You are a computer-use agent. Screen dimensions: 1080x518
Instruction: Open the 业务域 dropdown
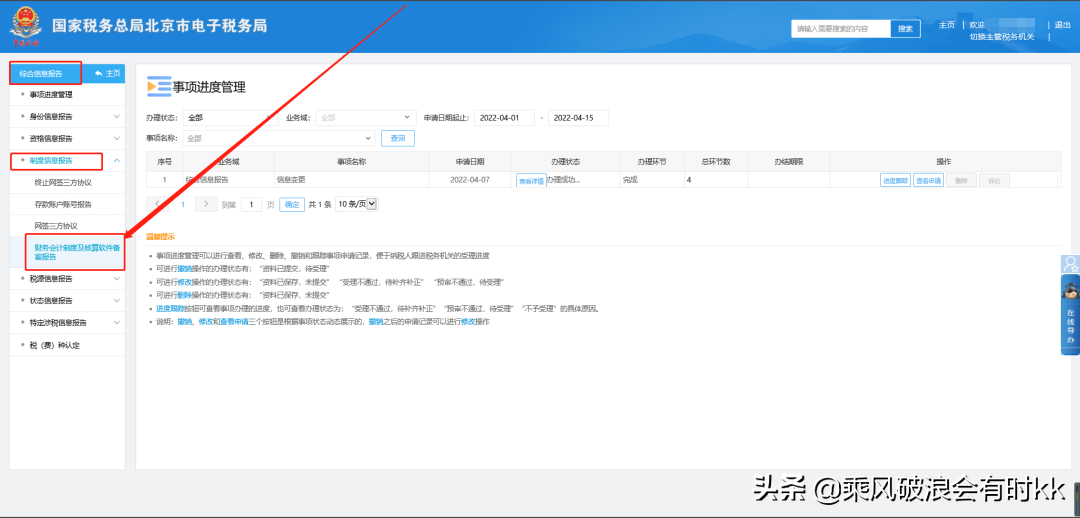(x=366, y=118)
